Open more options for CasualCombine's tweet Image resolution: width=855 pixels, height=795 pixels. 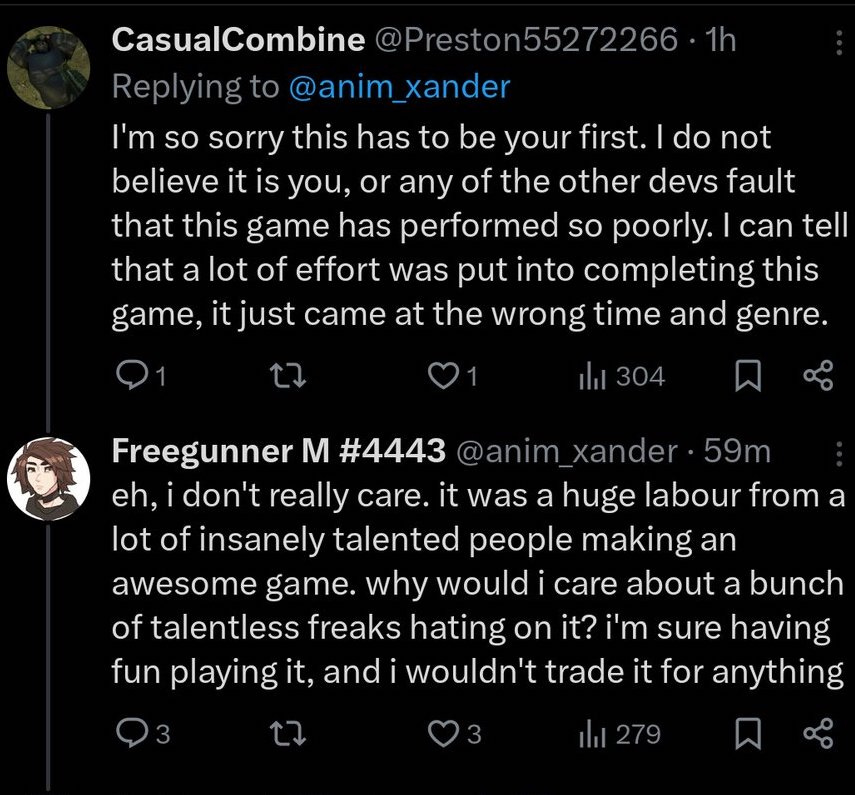pyautogui.click(x=838, y=41)
